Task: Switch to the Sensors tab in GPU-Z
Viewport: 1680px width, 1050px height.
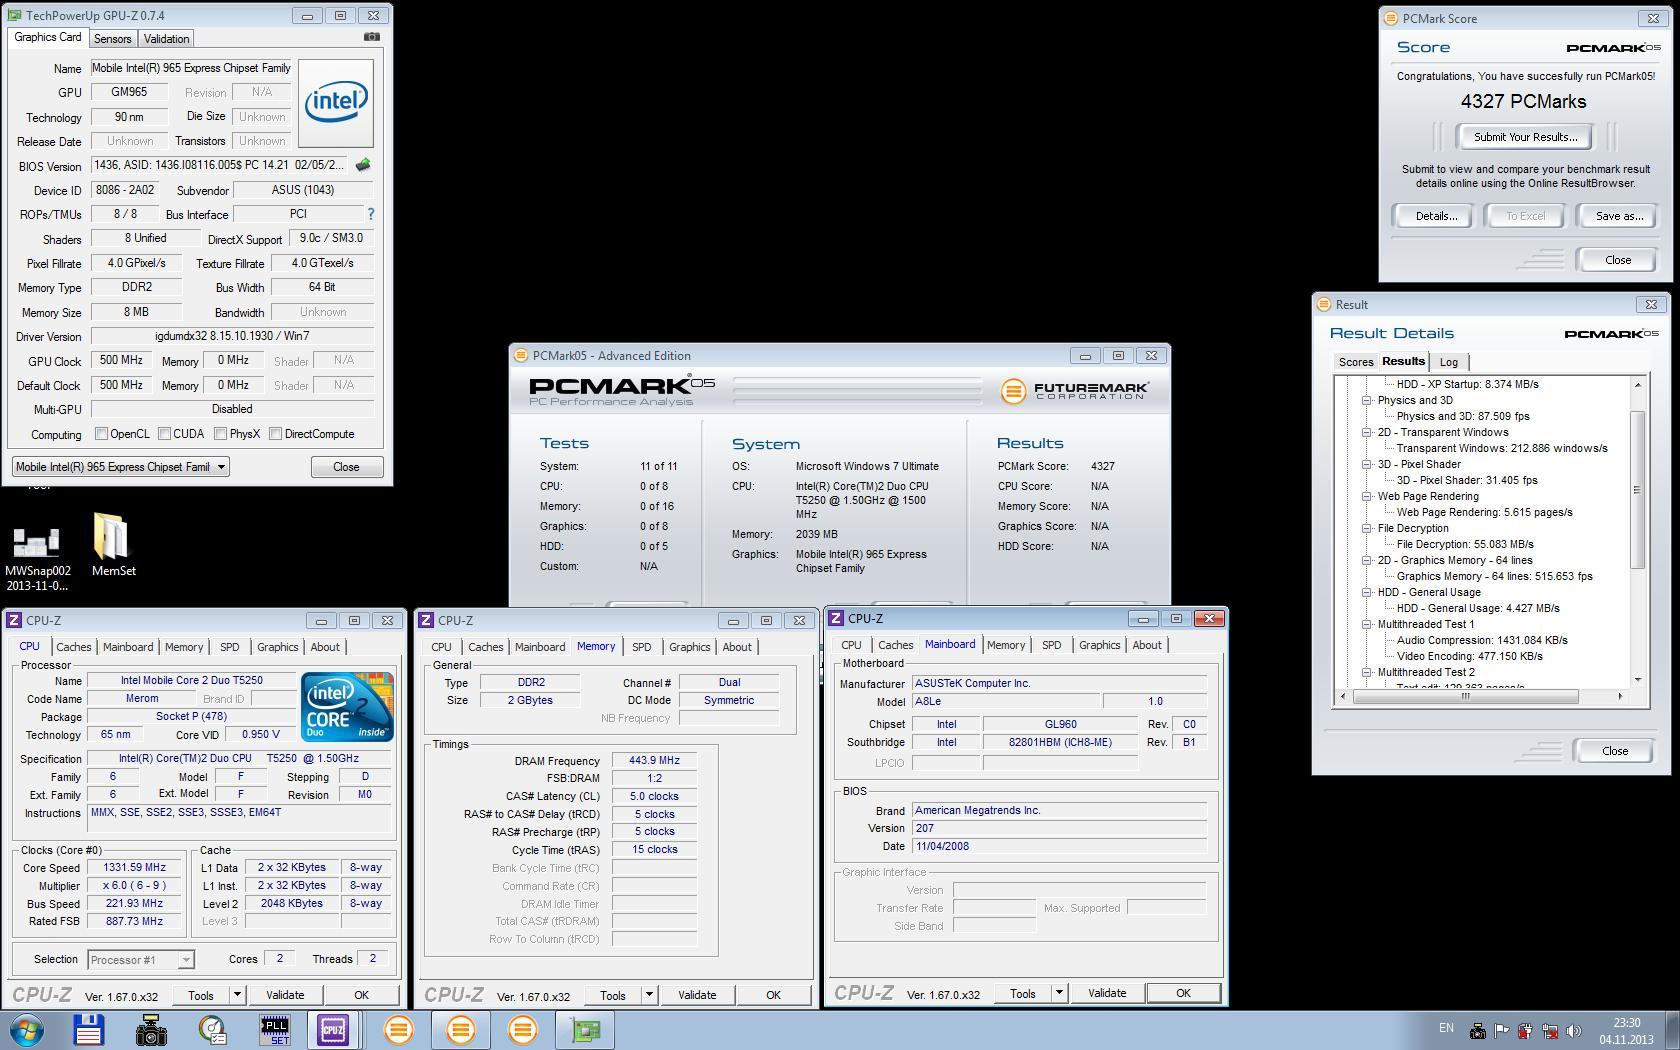Action: pyautogui.click(x=112, y=38)
